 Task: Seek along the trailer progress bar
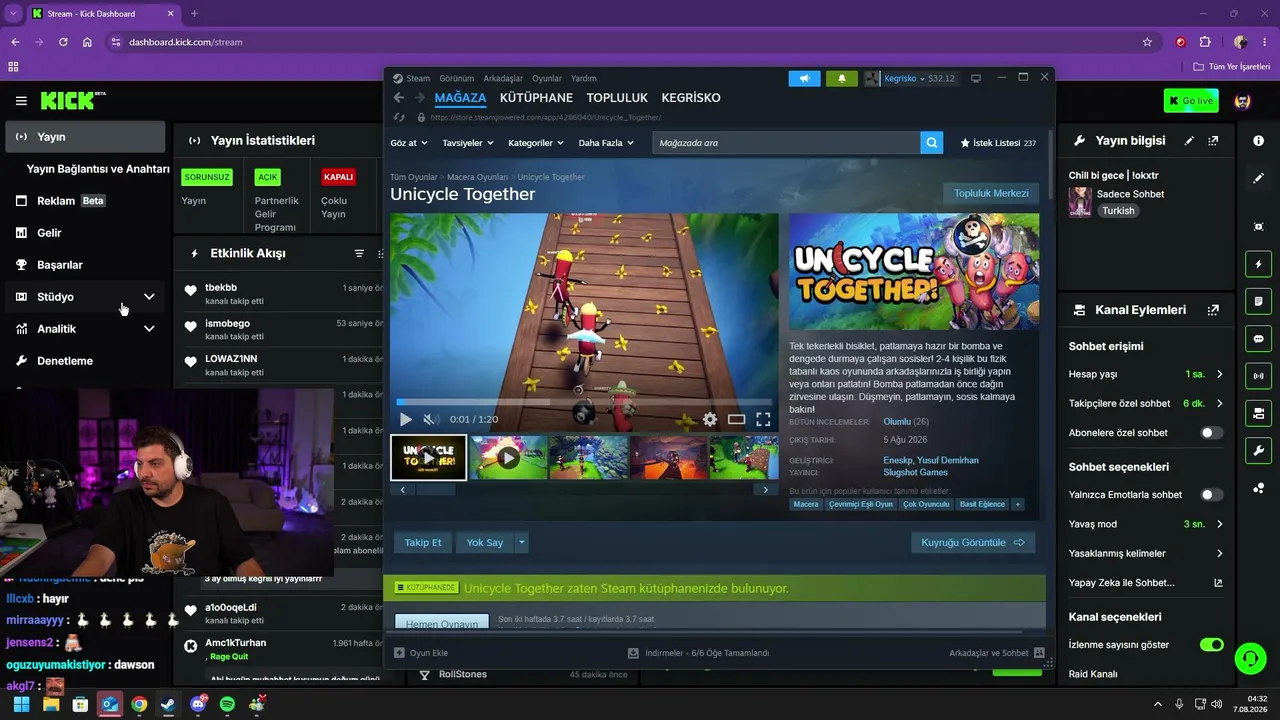tap(582, 402)
